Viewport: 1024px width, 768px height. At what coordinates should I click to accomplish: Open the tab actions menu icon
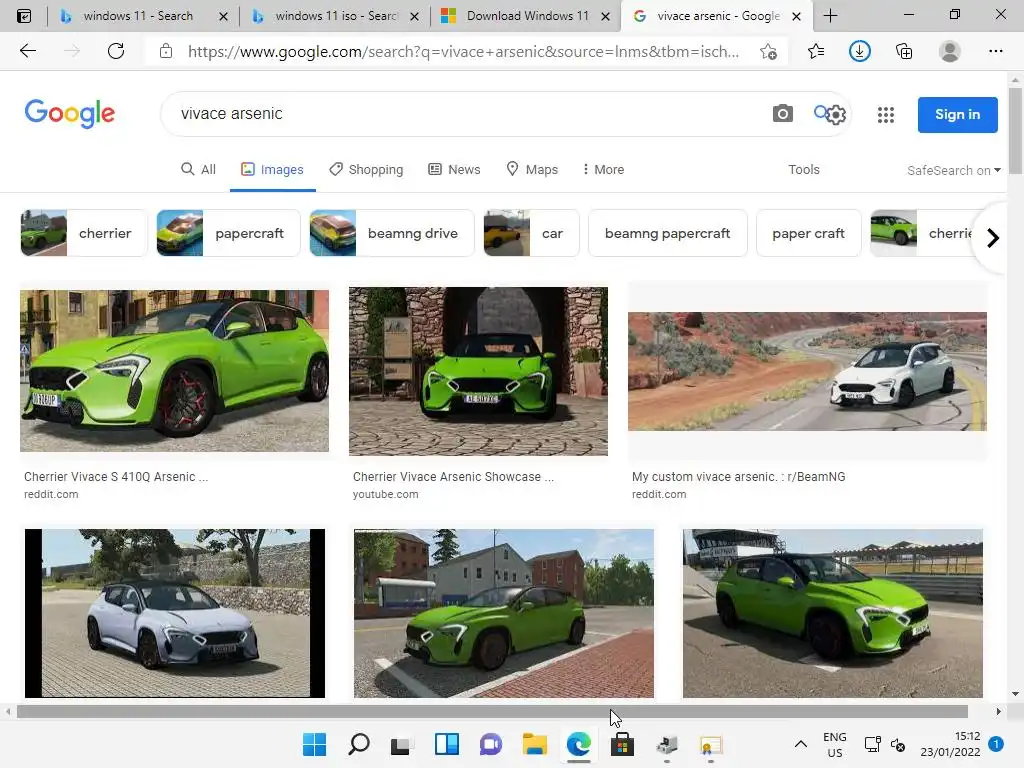pos(24,16)
